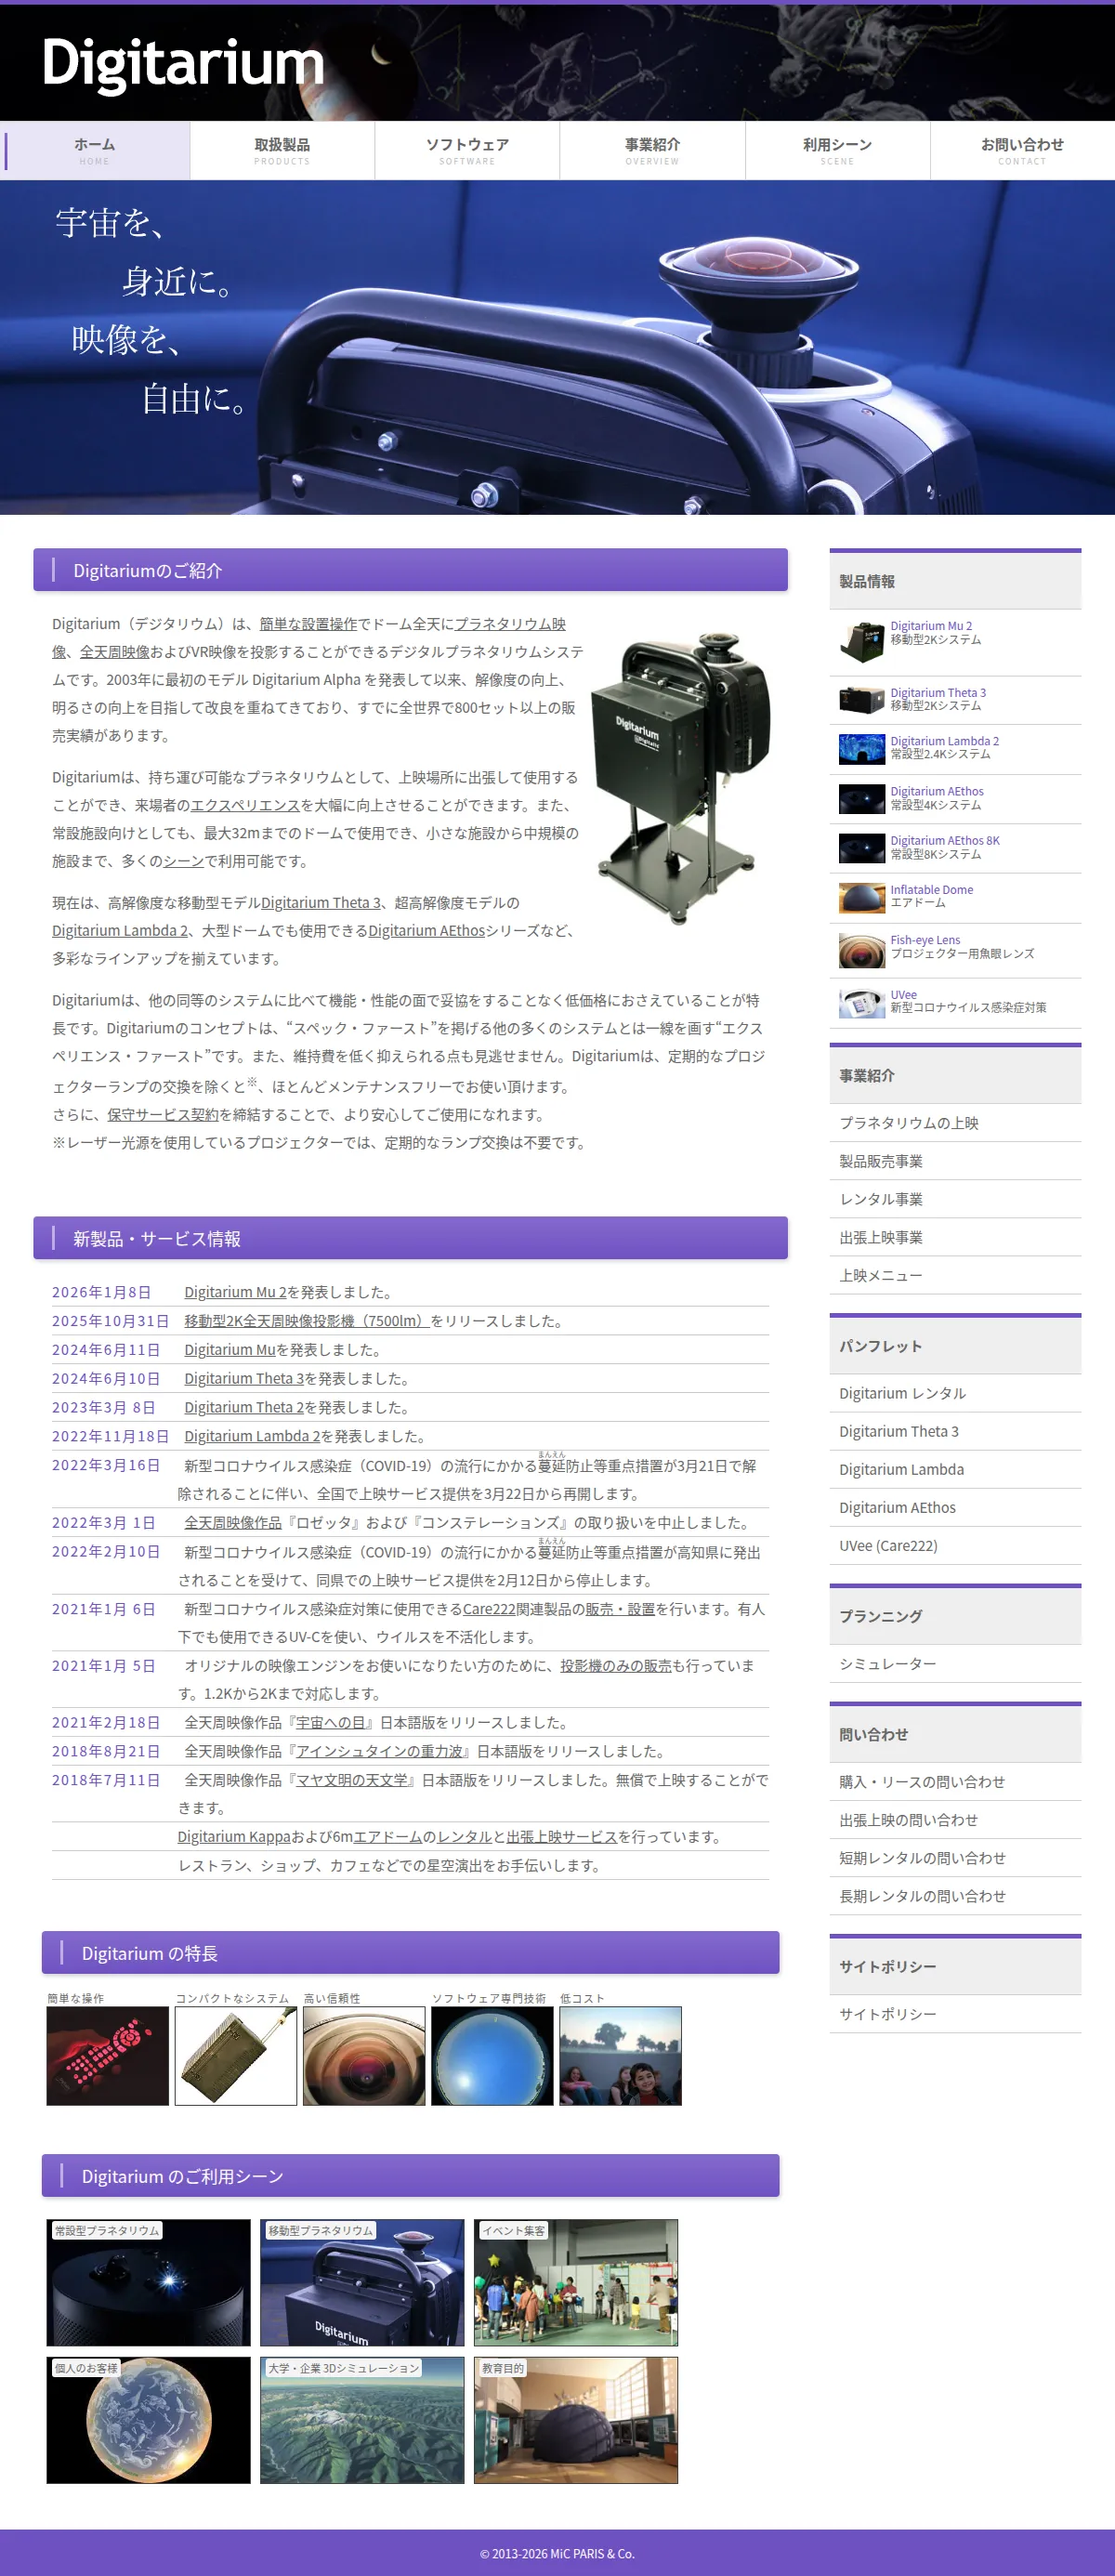Open Digitarium Lambda pamphlet link
The width and height of the screenshot is (1115, 2576).
[955, 1469]
